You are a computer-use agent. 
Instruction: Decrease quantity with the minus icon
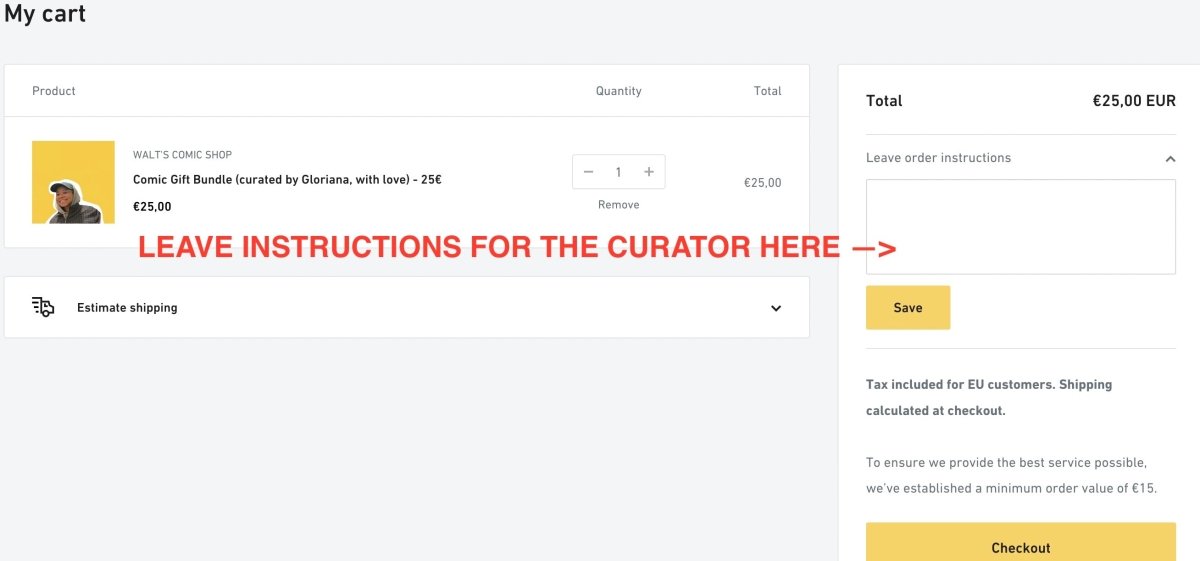tap(588, 172)
